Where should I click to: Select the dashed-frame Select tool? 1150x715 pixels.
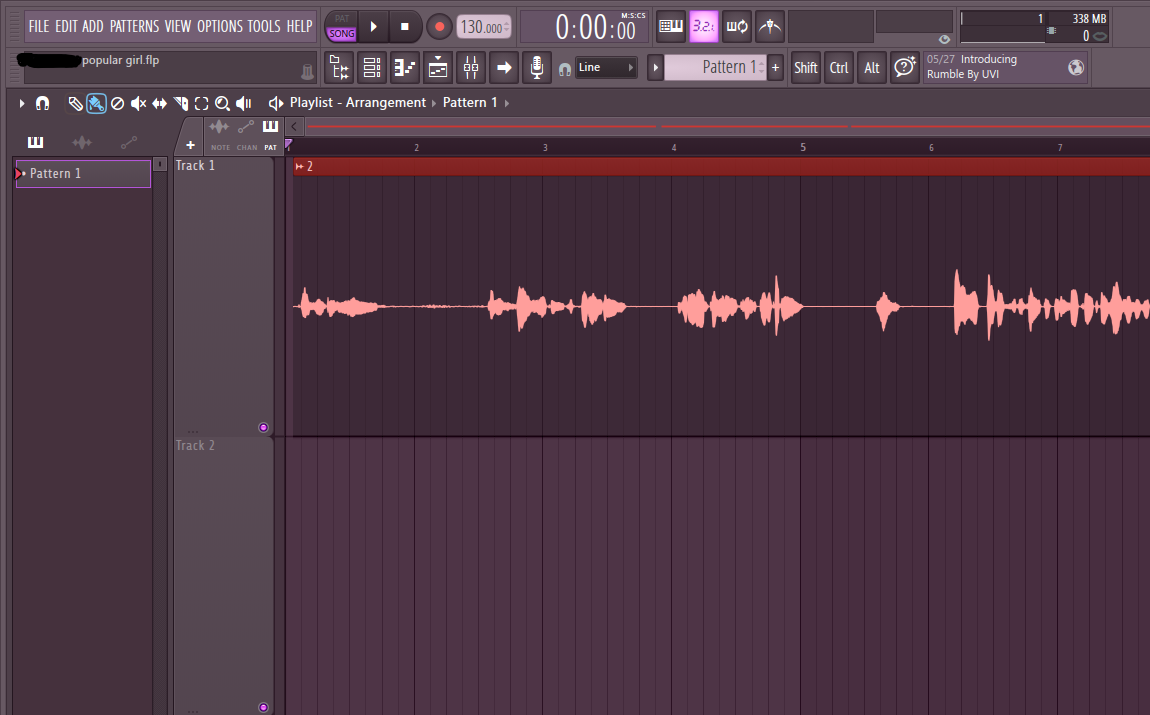201,103
